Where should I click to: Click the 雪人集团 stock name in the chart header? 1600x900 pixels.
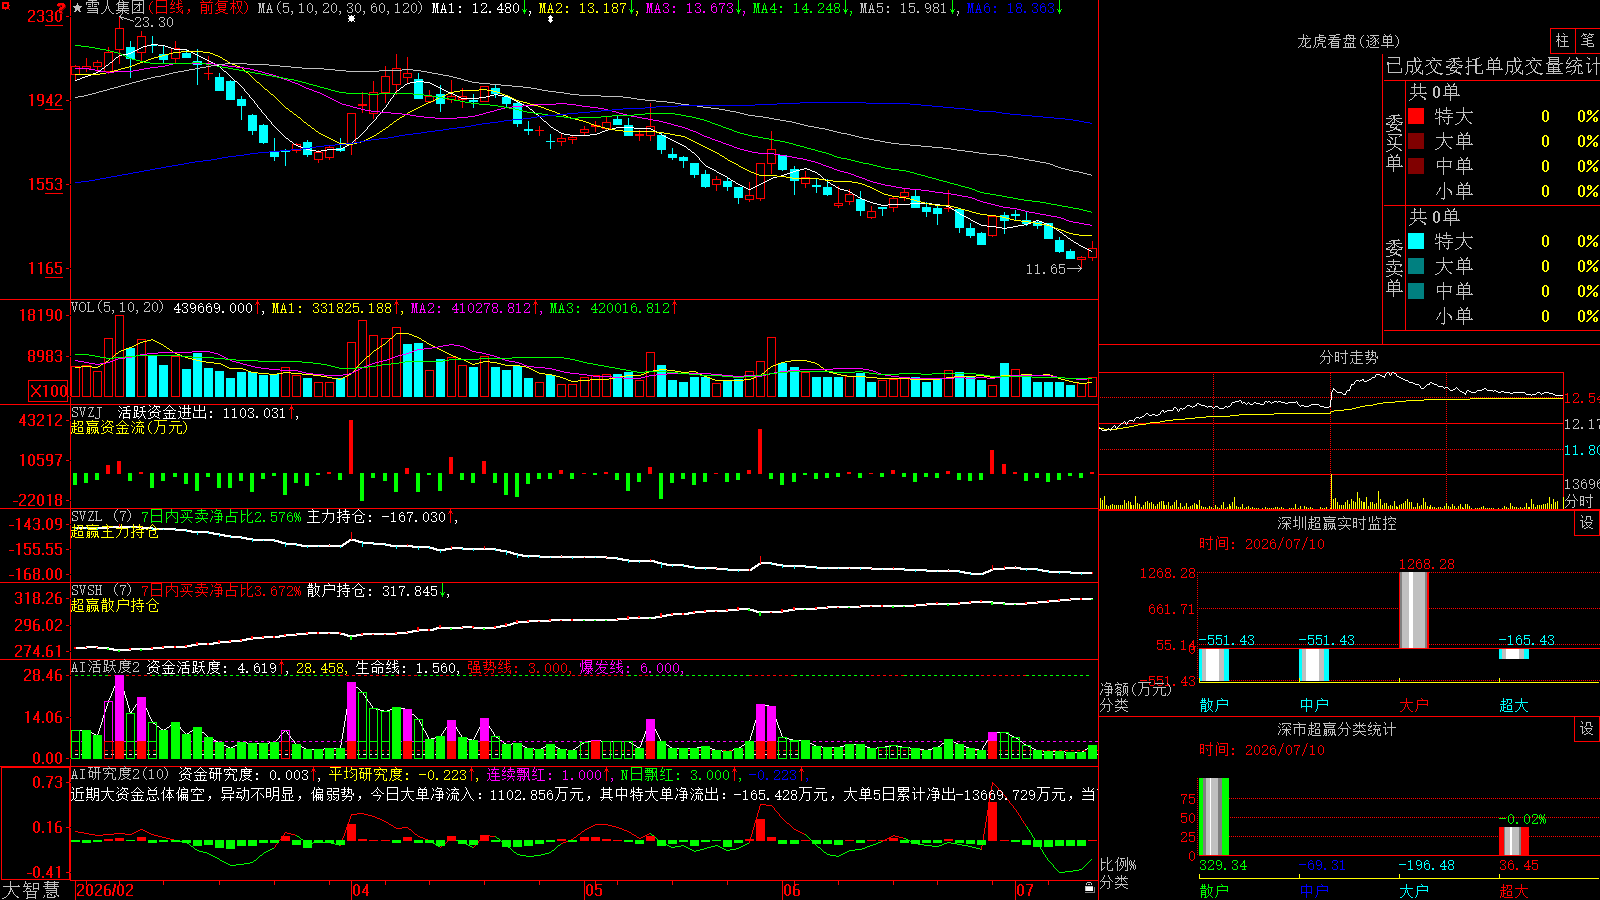click(x=114, y=8)
